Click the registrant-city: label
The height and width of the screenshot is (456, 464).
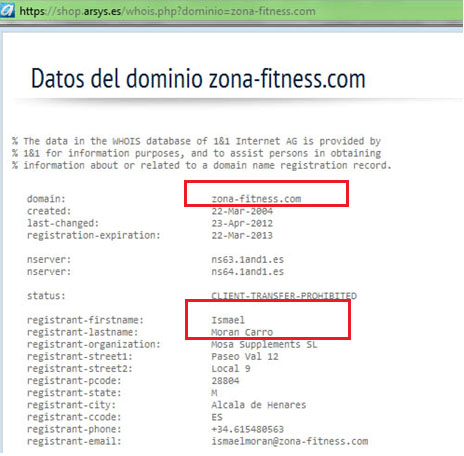coord(71,405)
